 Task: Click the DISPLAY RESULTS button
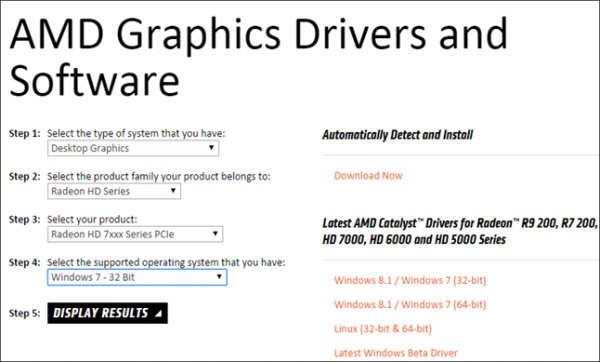[x=108, y=313]
